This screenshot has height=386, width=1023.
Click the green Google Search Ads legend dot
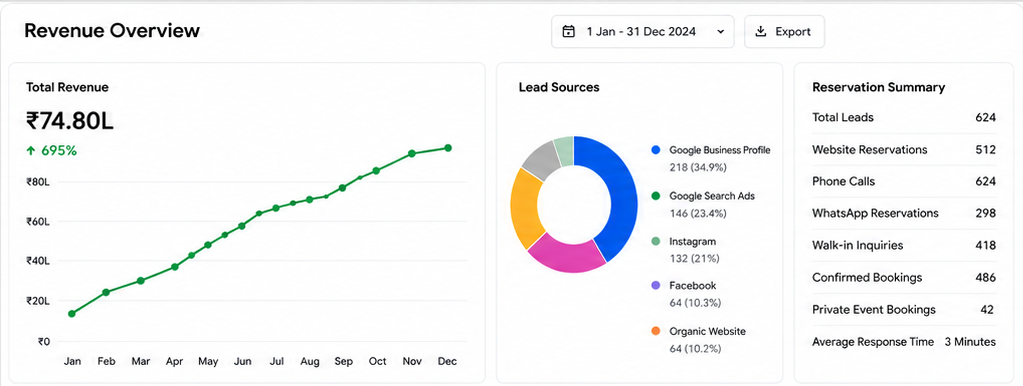tap(656, 196)
